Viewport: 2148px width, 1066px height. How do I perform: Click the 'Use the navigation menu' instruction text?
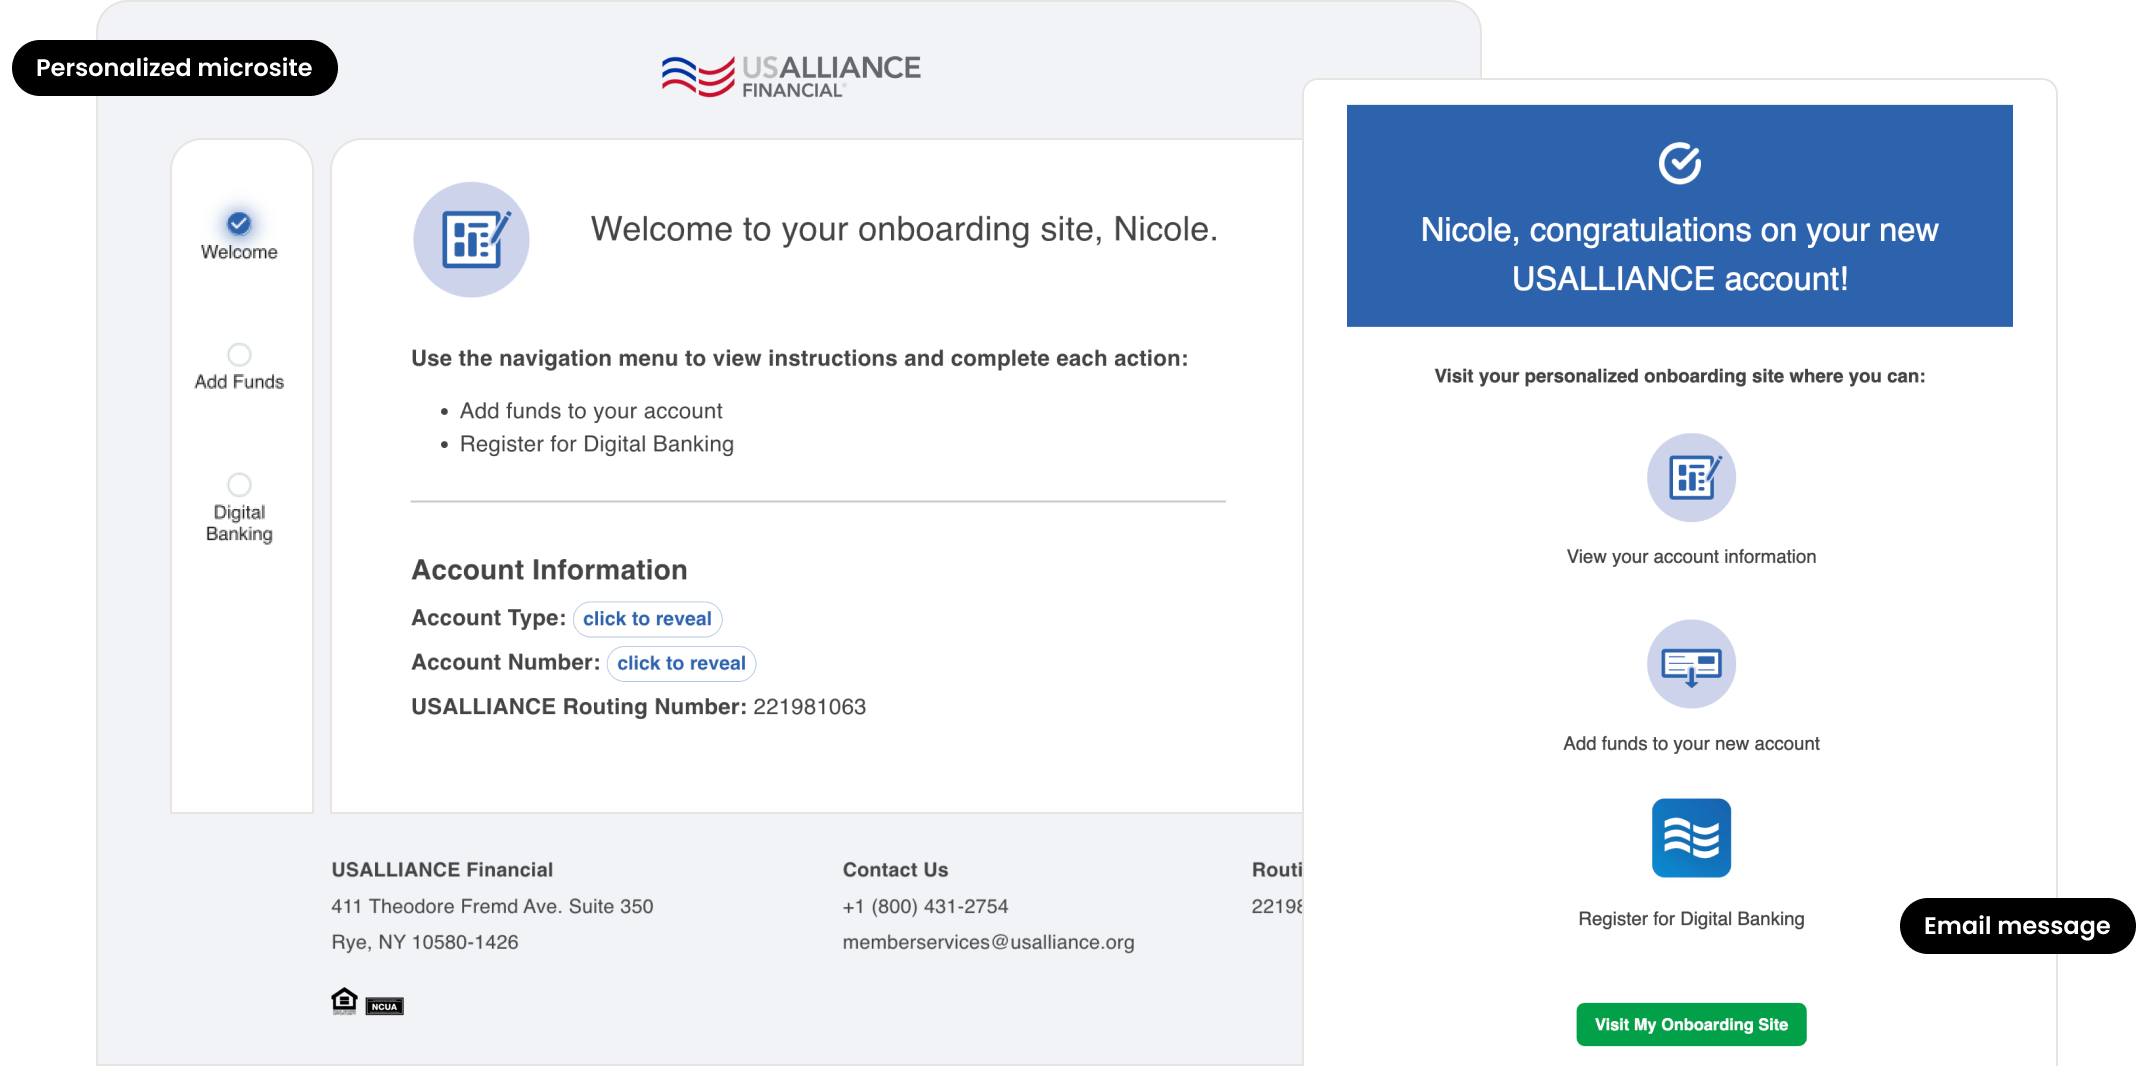pos(799,358)
